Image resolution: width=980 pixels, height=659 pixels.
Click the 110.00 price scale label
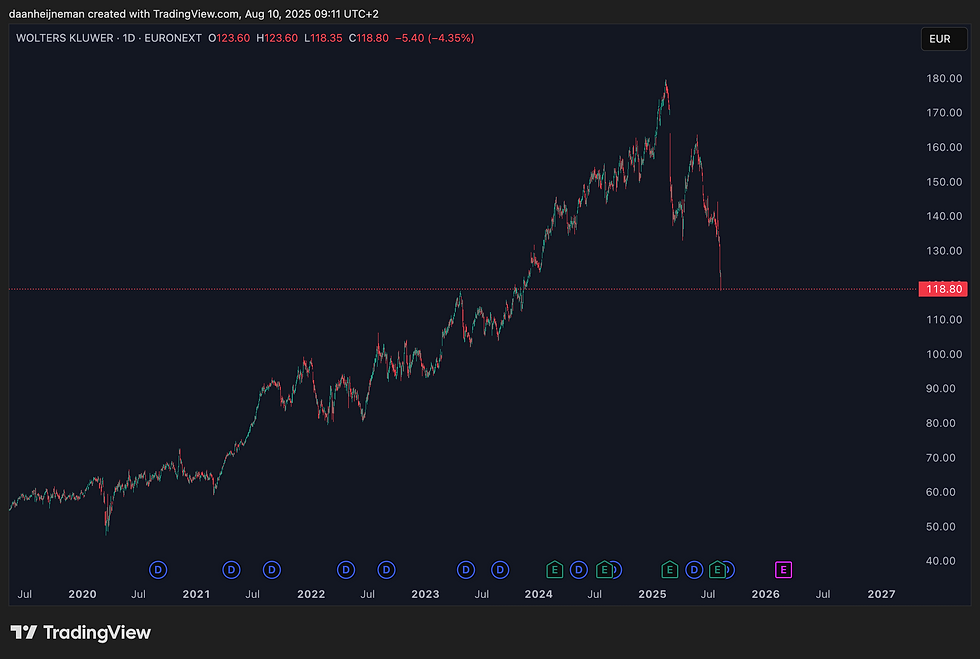pyautogui.click(x=944, y=319)
